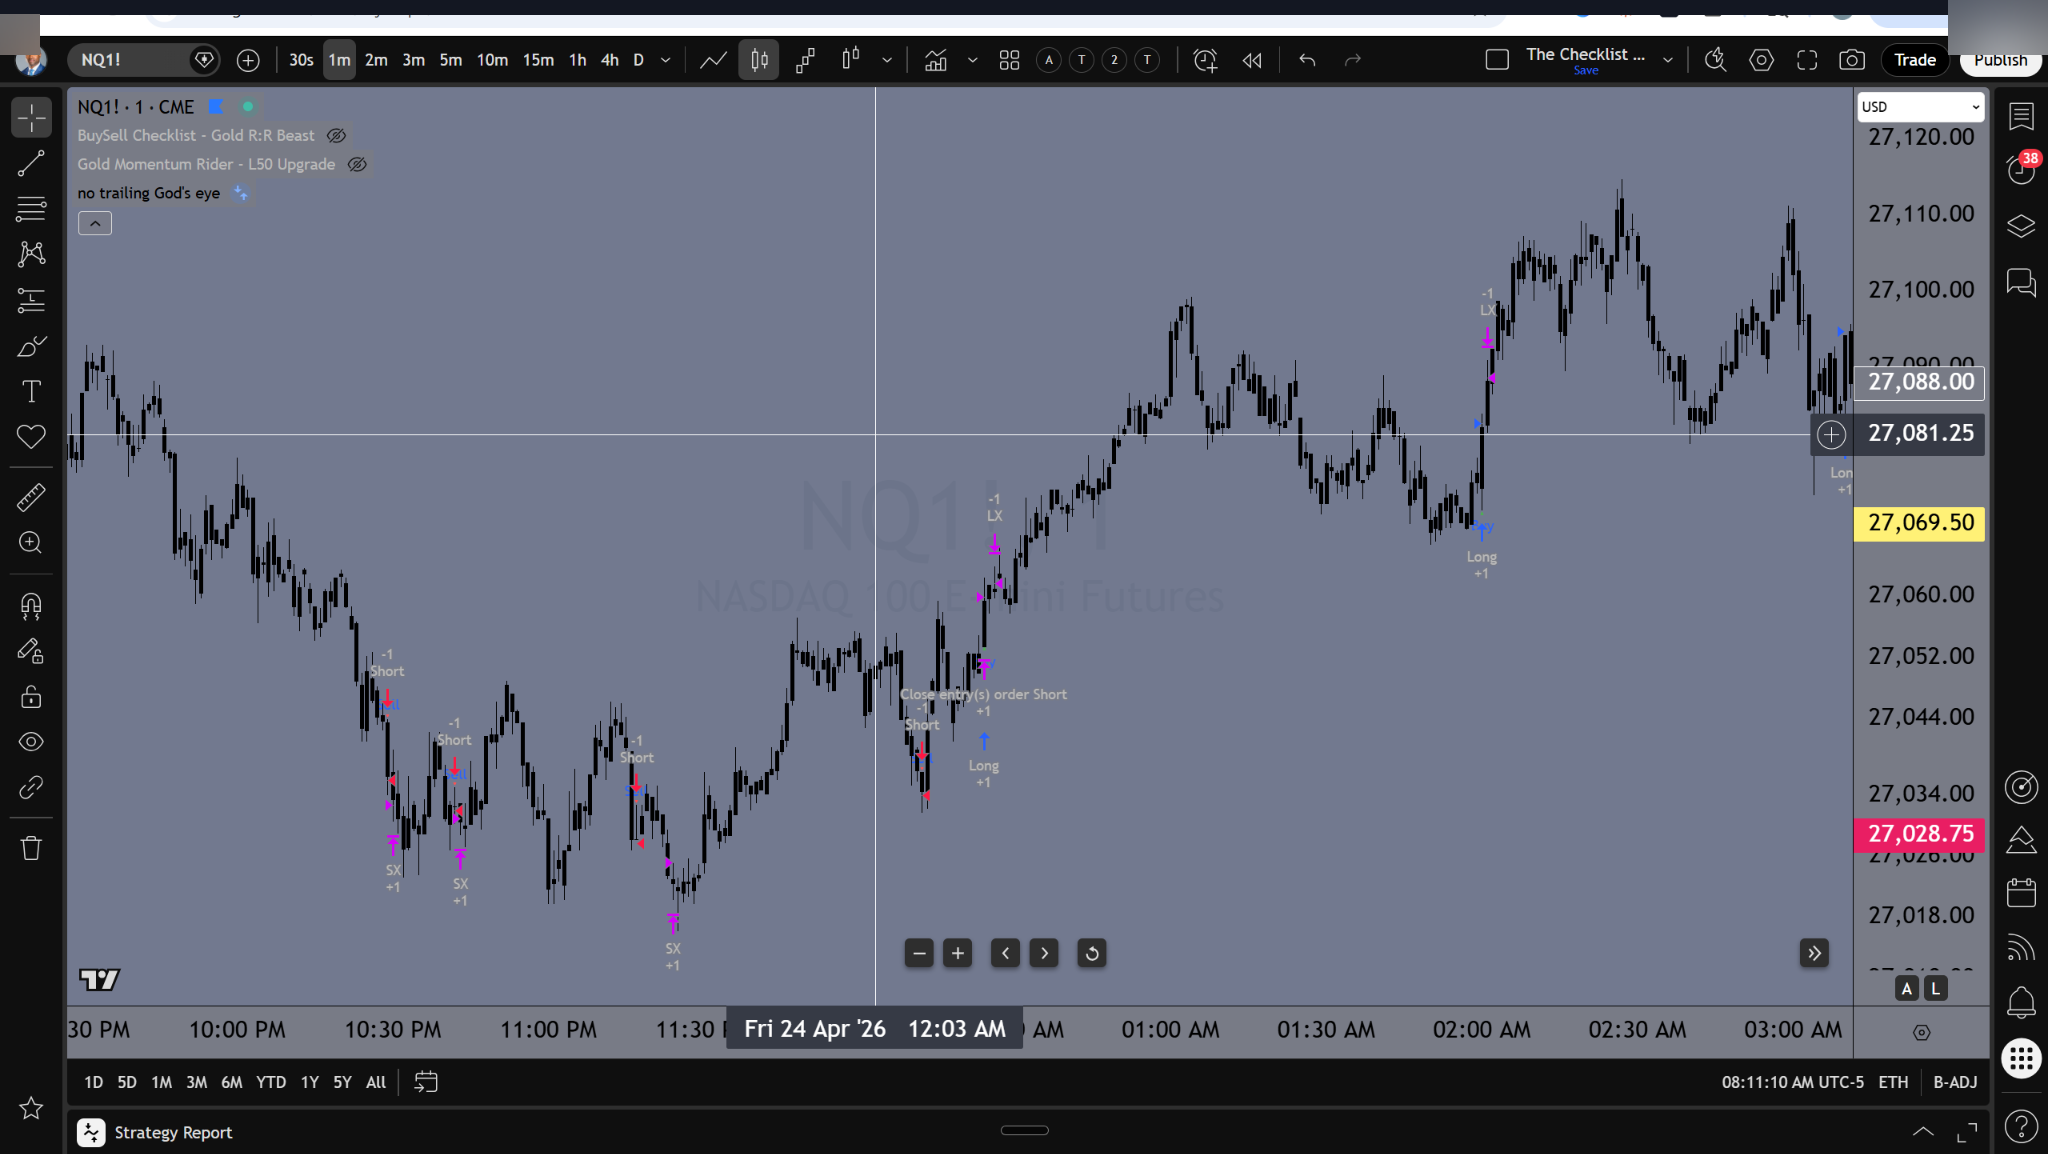Image resolution: width=2048 pixels, height=1154 pixels.
Task: Expand the indicators templates dropdown
Action: tap(971, 60)
